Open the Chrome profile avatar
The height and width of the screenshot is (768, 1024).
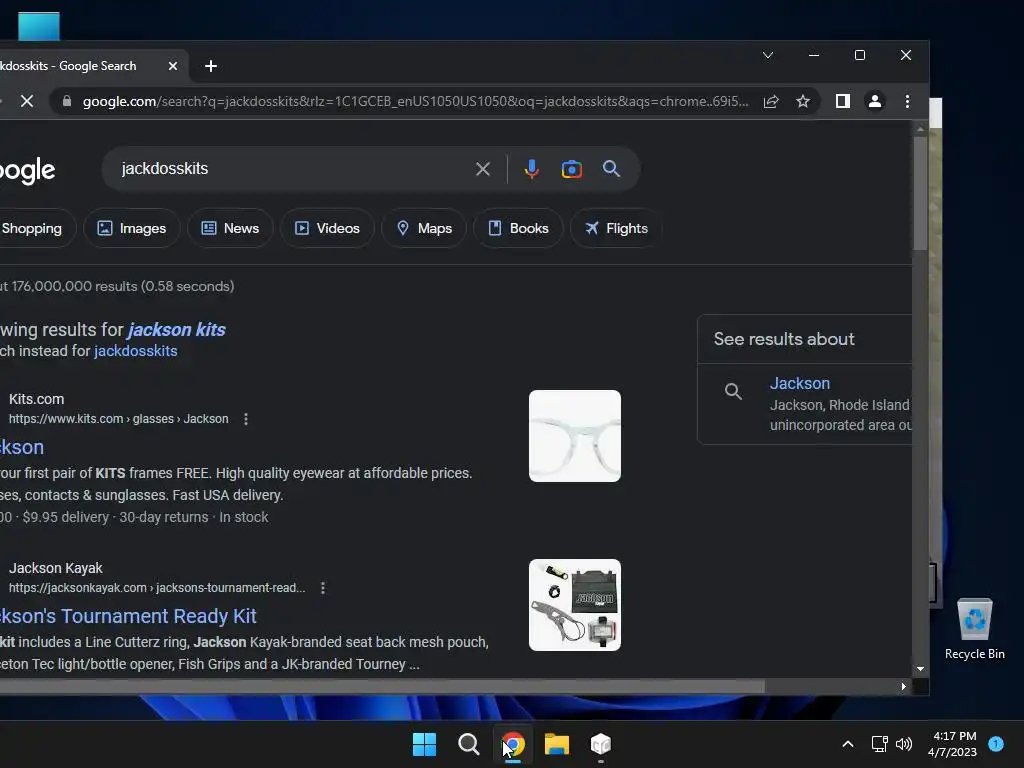coord(874,101)
